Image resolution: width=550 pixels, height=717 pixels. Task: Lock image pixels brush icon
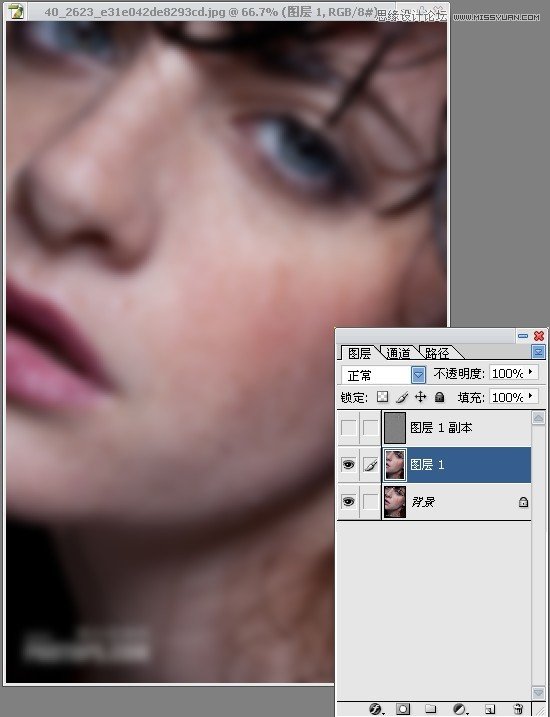coord(401,397)
